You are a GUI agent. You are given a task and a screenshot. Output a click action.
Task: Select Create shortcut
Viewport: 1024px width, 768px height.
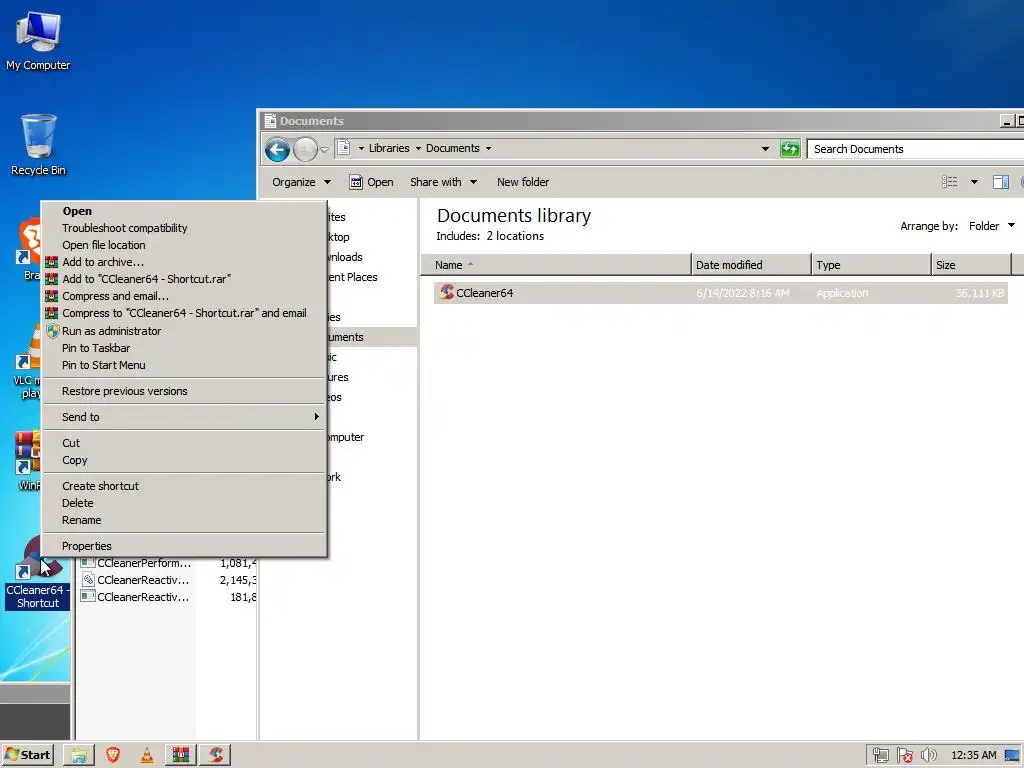pos(184,486)
